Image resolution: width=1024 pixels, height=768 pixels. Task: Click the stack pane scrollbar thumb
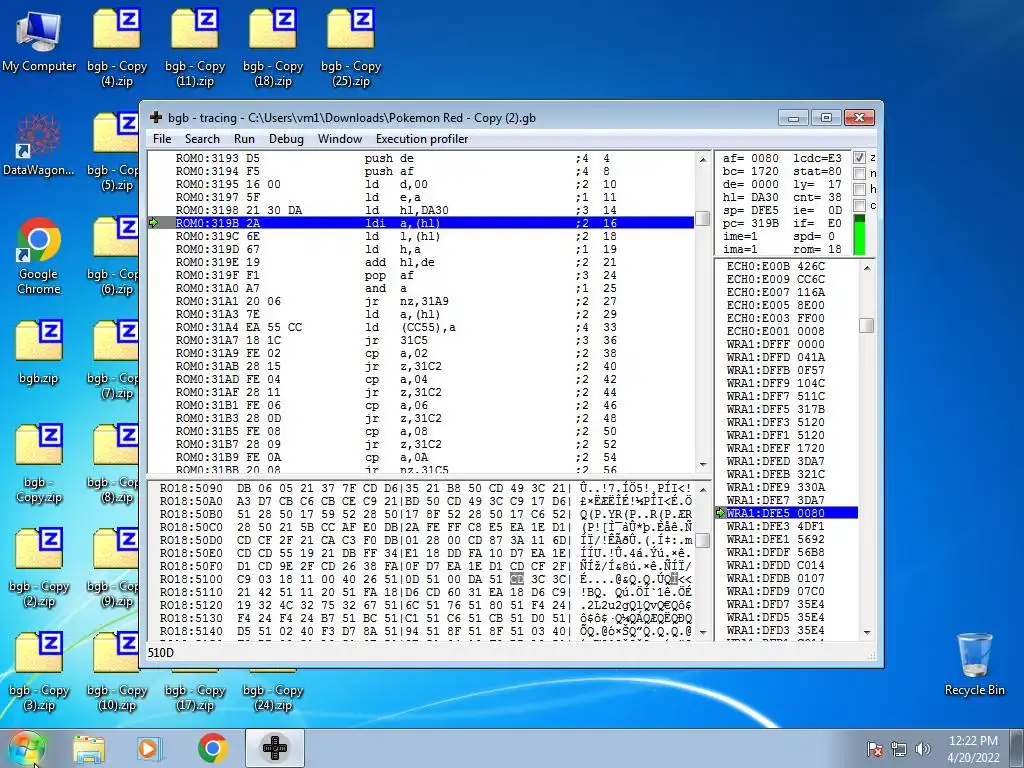[867, 325]
